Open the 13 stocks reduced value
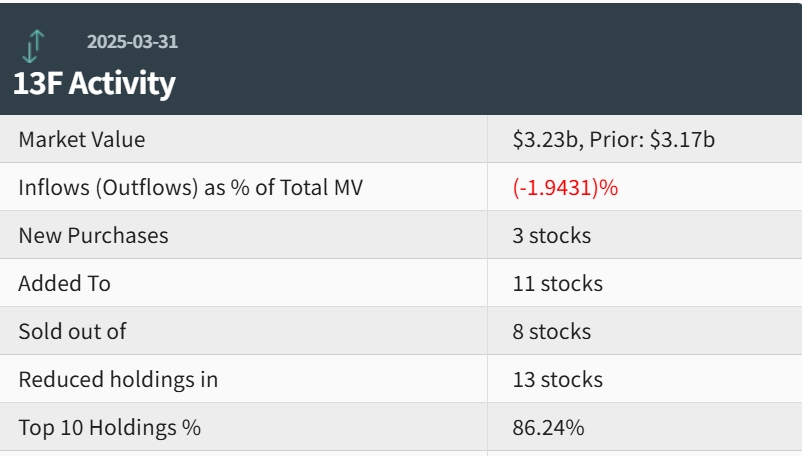 [x=558, y=380]
